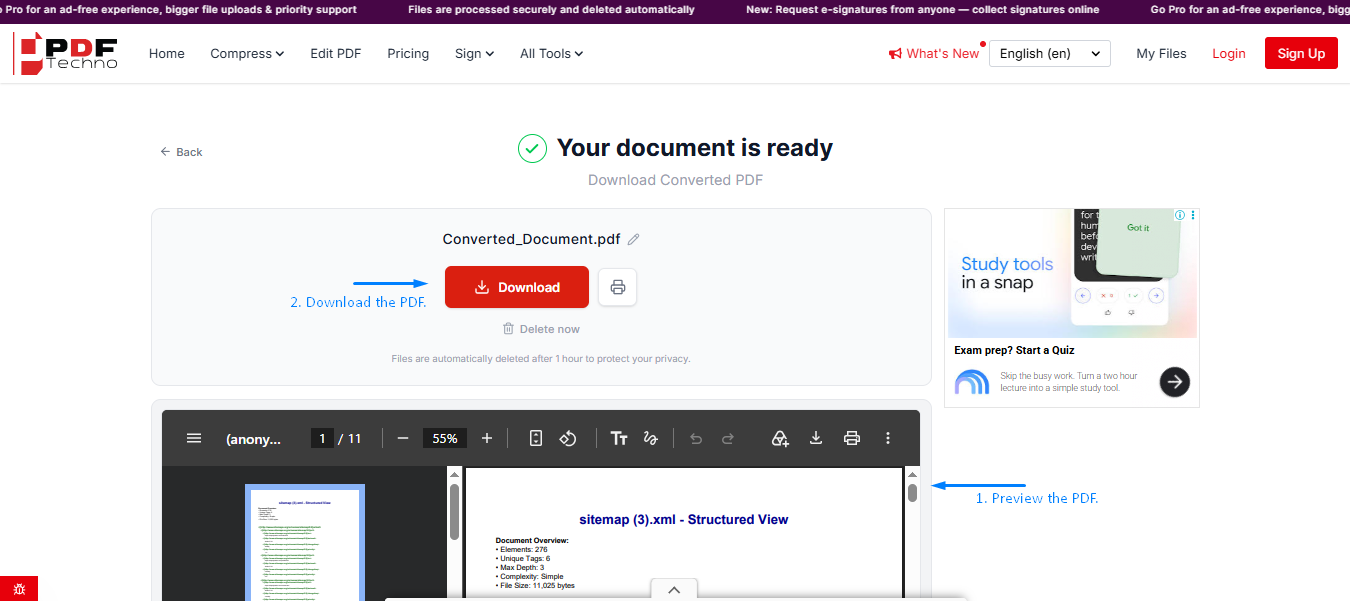Click the save to Drive icon

pos(780,438)
